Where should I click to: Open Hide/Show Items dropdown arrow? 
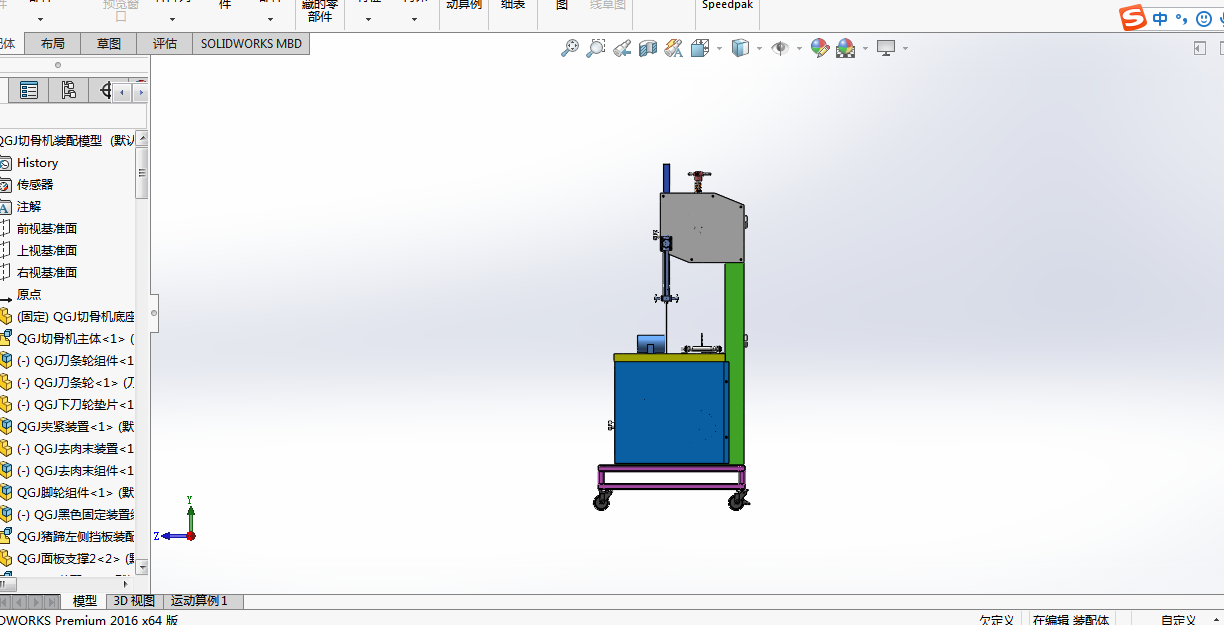coord(799,48)
